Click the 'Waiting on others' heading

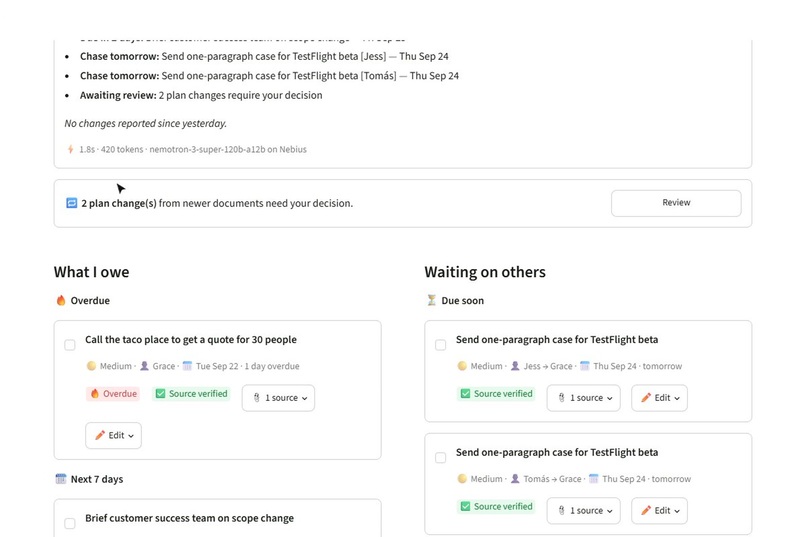pyautogui.click(x=485, y=272)
